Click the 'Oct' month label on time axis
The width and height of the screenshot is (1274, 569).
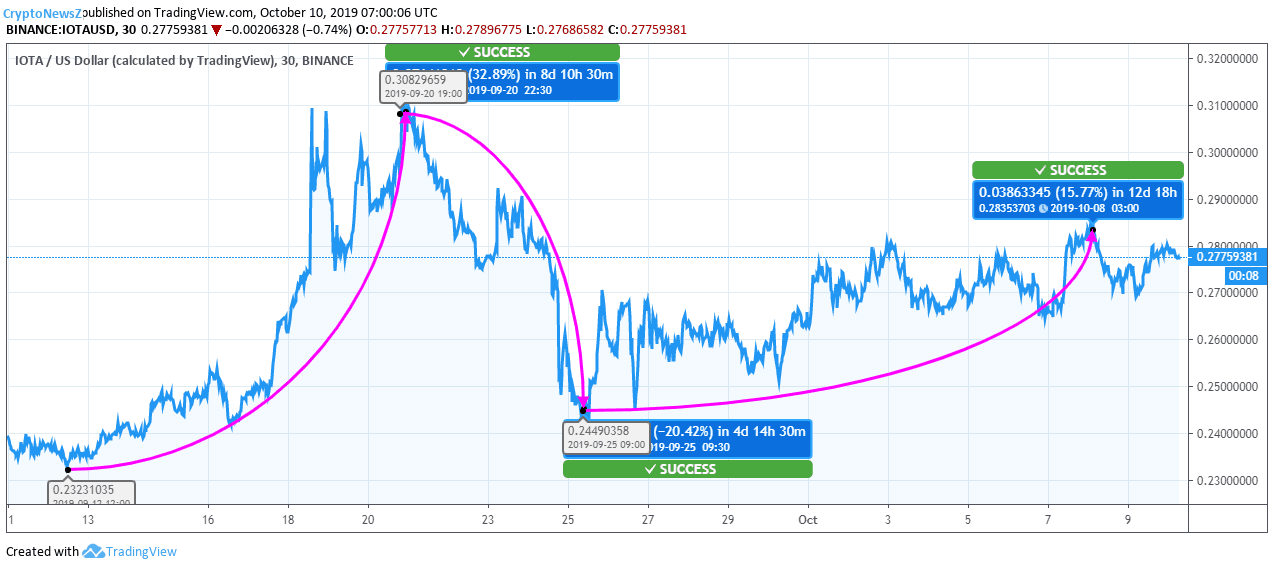tap(808, 520)
